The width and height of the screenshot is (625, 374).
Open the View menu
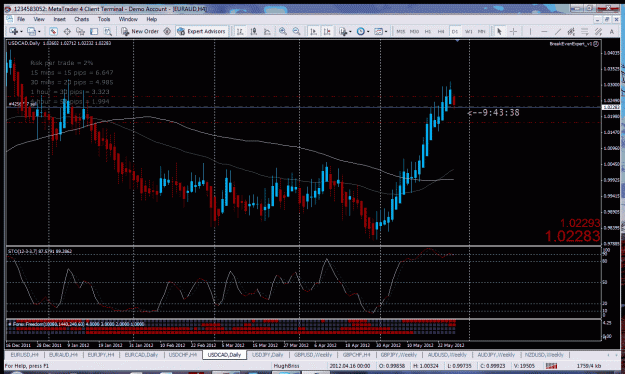[39, 19]
